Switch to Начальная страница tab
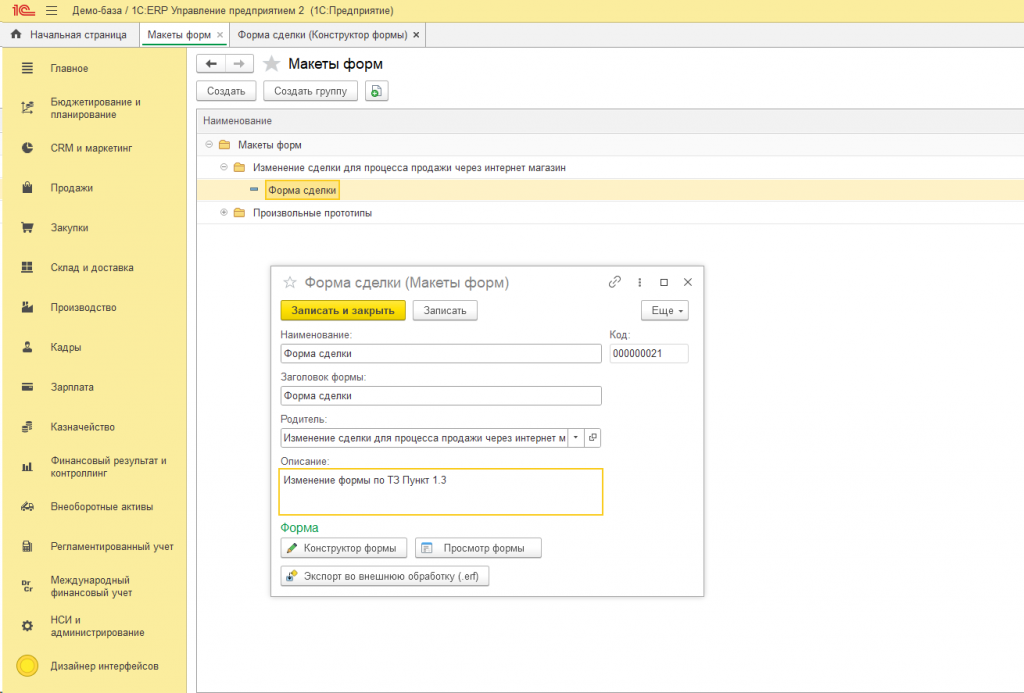The width and height of the screenshot is (1024, 693). (x=70, y=35)
